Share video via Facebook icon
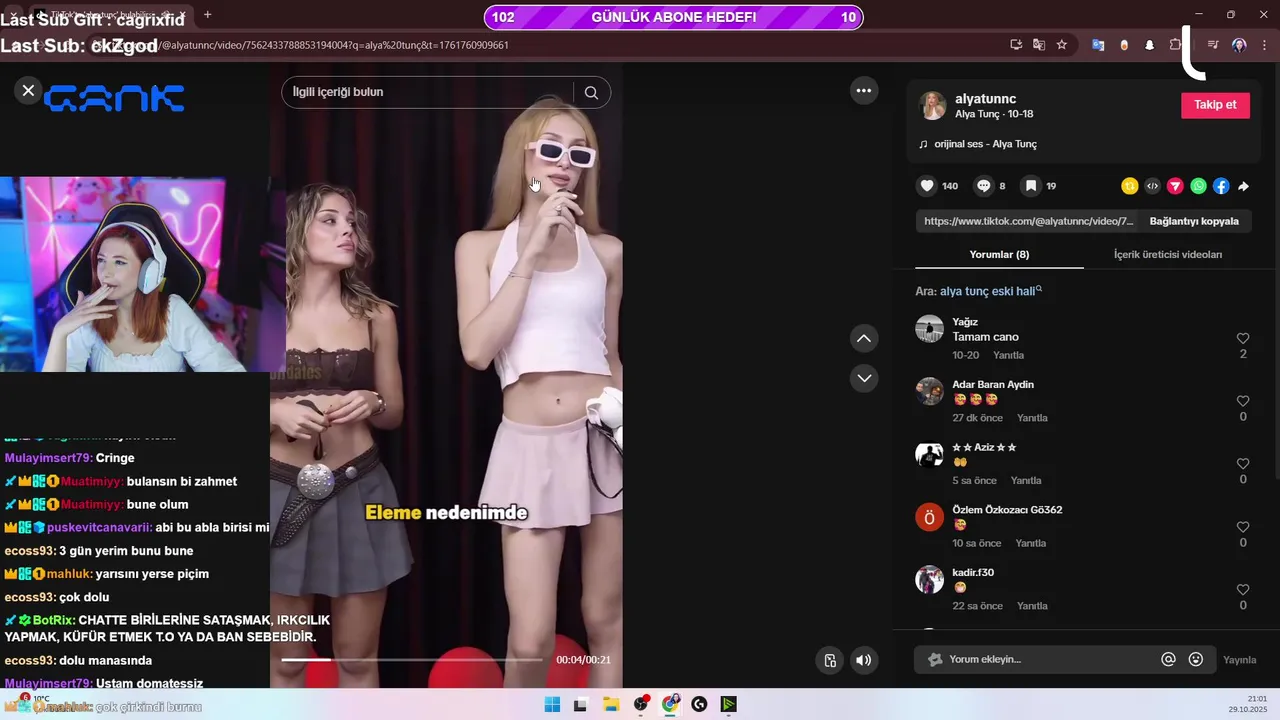Image resolution: width=1280 pixels, height=720 pixels. click(x=1221, y=186)
